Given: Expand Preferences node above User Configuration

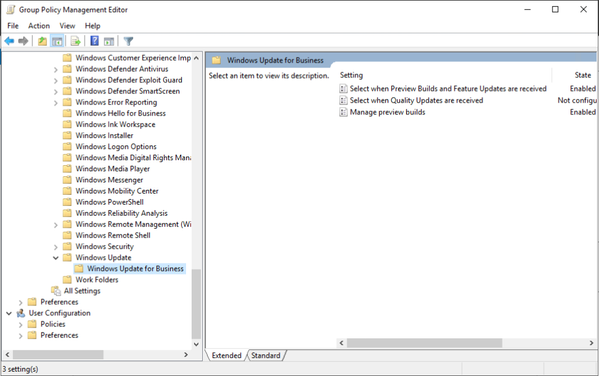Looking at the screenshot, I should click(21, 302).
